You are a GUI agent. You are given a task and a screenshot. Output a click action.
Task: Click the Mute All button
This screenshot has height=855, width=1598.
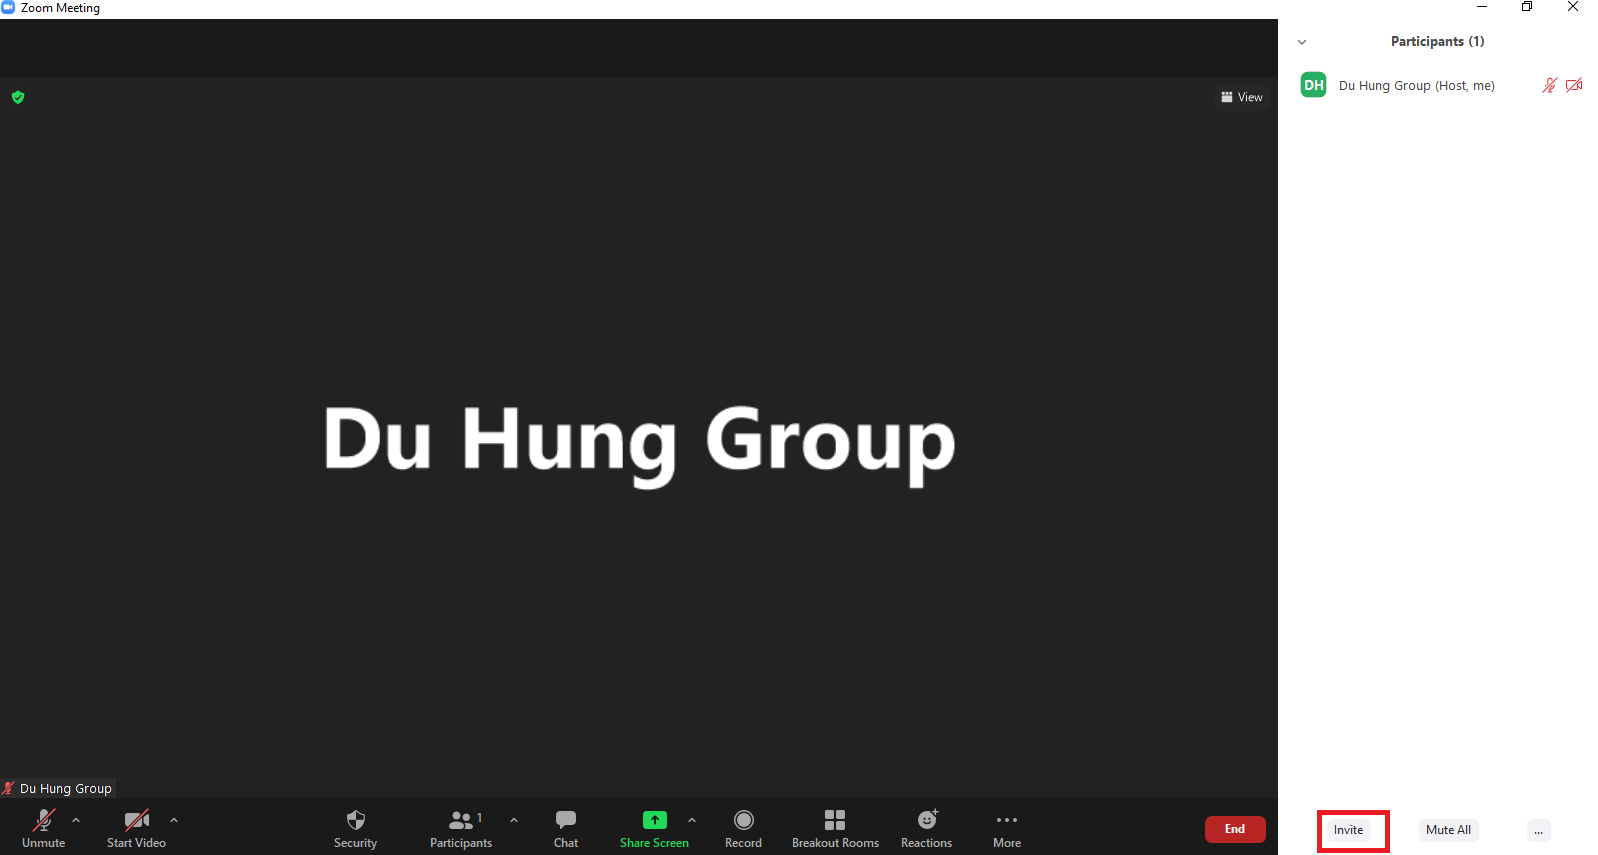point(1448,830)
